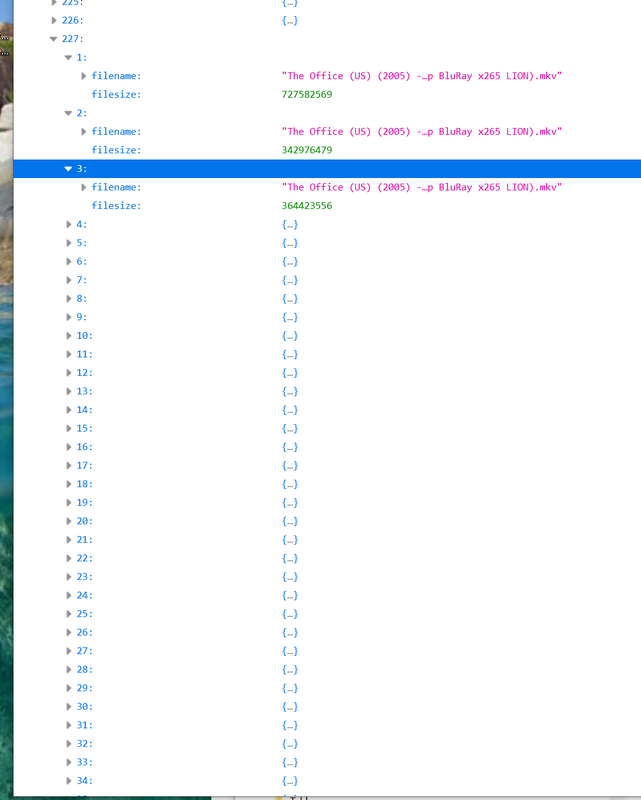This screenshot has height=800, width=641.
Task: Expand entry 27
Action: tap(69, 651)
